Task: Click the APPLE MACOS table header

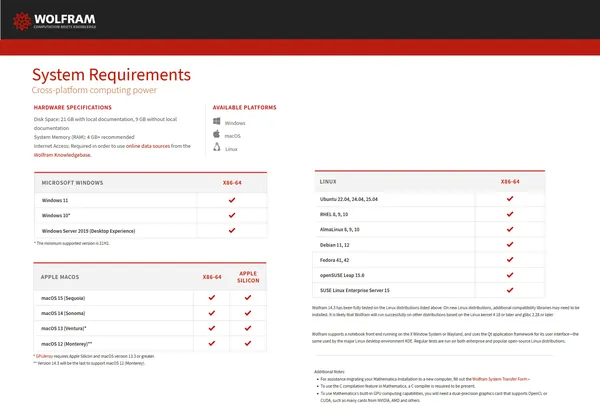Action: point(60,277)
